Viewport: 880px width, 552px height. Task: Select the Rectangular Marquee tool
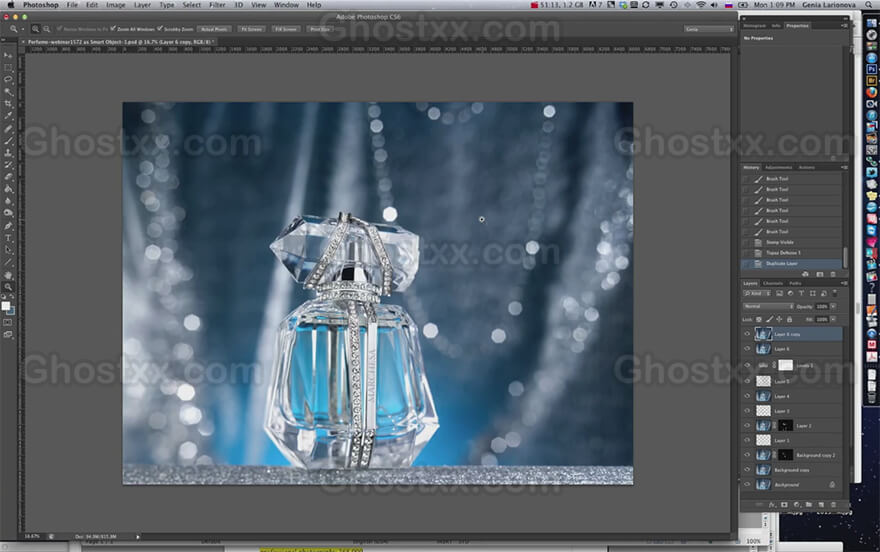click(8, 68)
